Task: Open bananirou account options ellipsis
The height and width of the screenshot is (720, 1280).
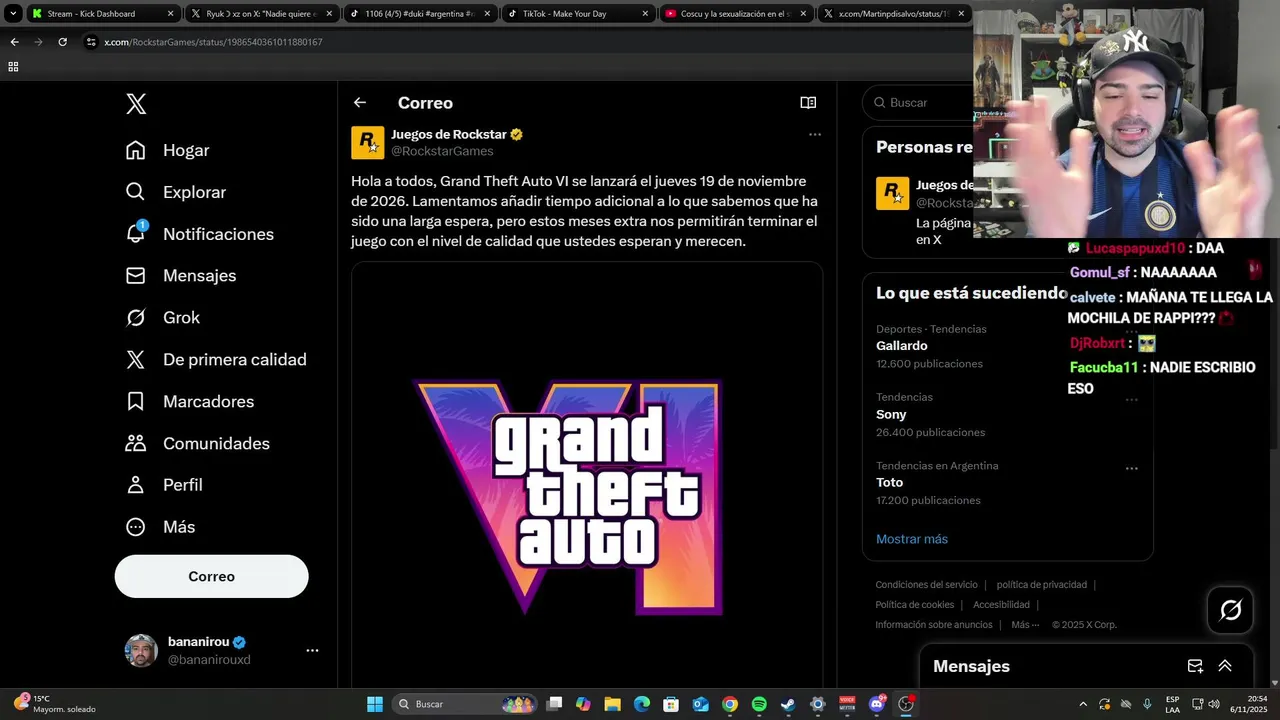Action: 312,650
